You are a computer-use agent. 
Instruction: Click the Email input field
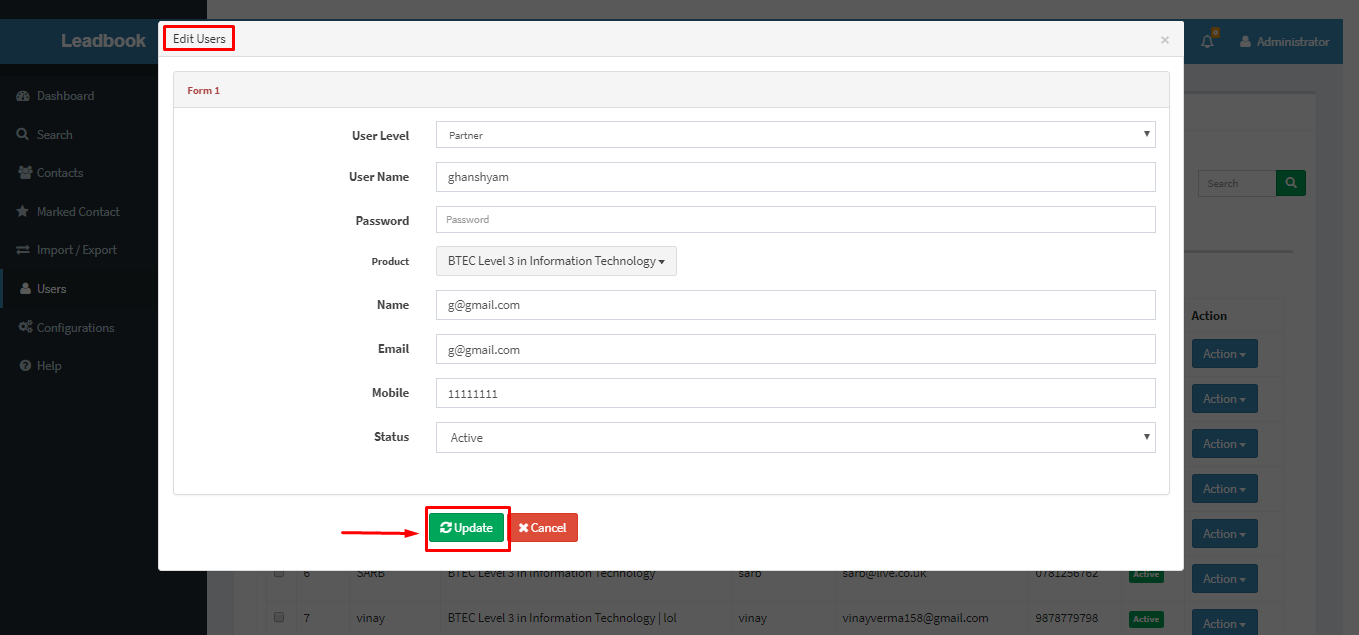795,349
